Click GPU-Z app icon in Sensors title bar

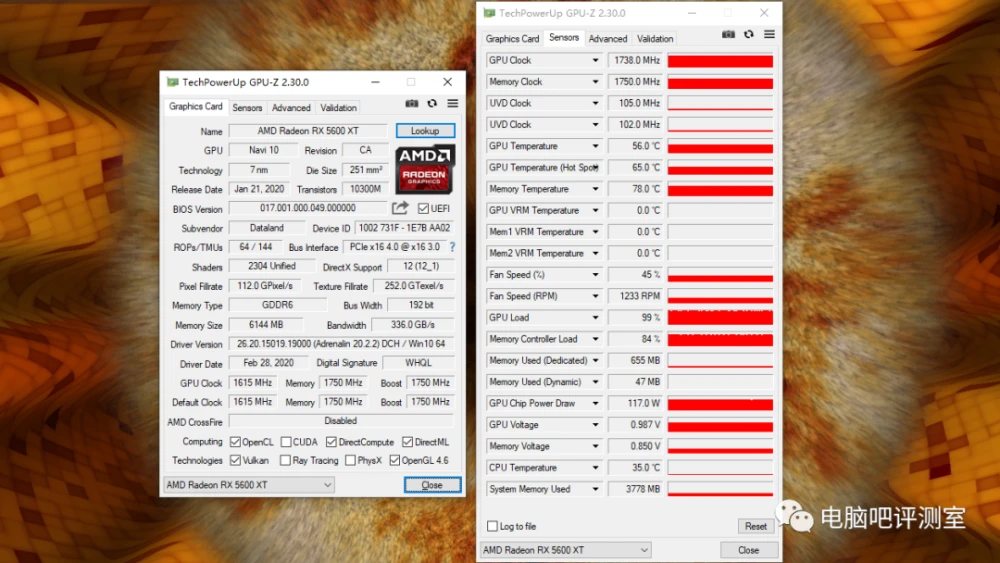tap(489, 13)
